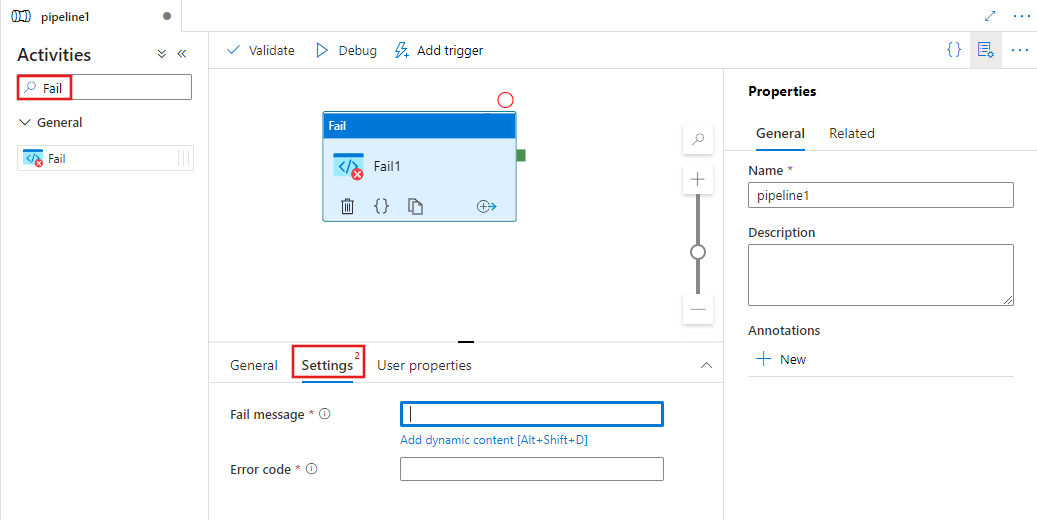Screen dimensions: 1037x520
Task: Click the Error code input field
Action: (532, 469)
